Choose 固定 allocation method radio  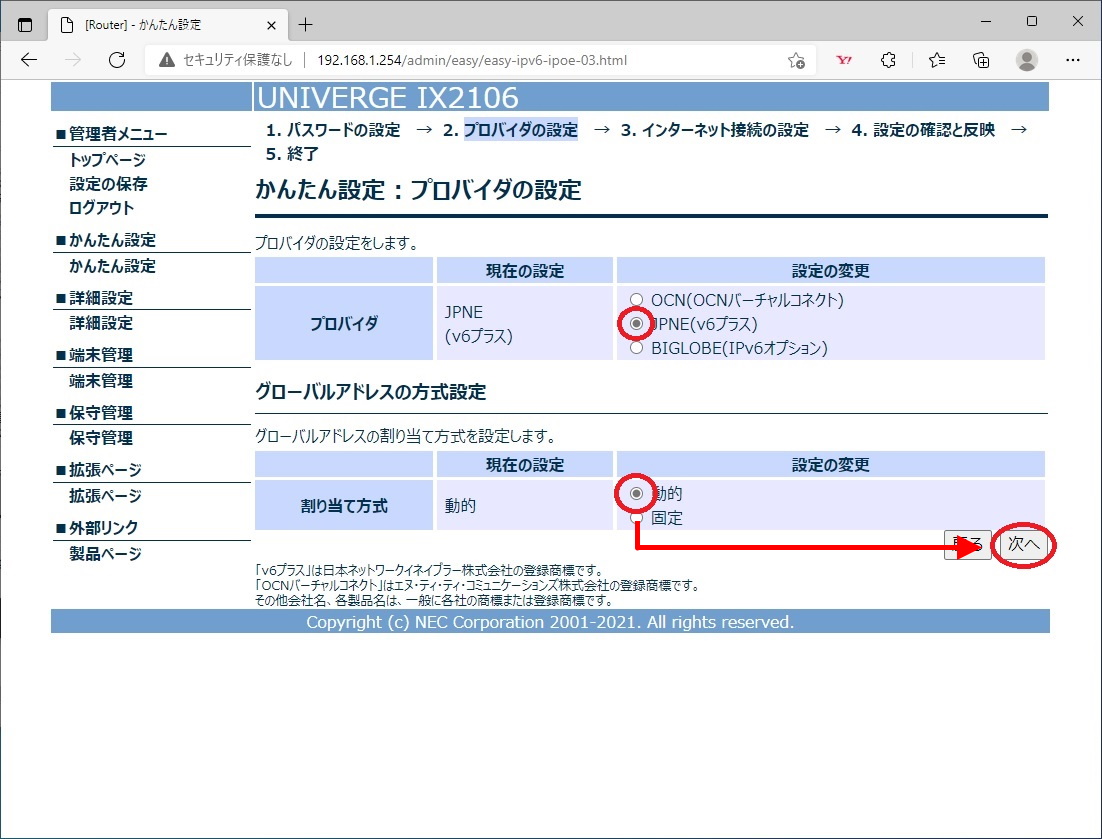[x=636, y=518]
